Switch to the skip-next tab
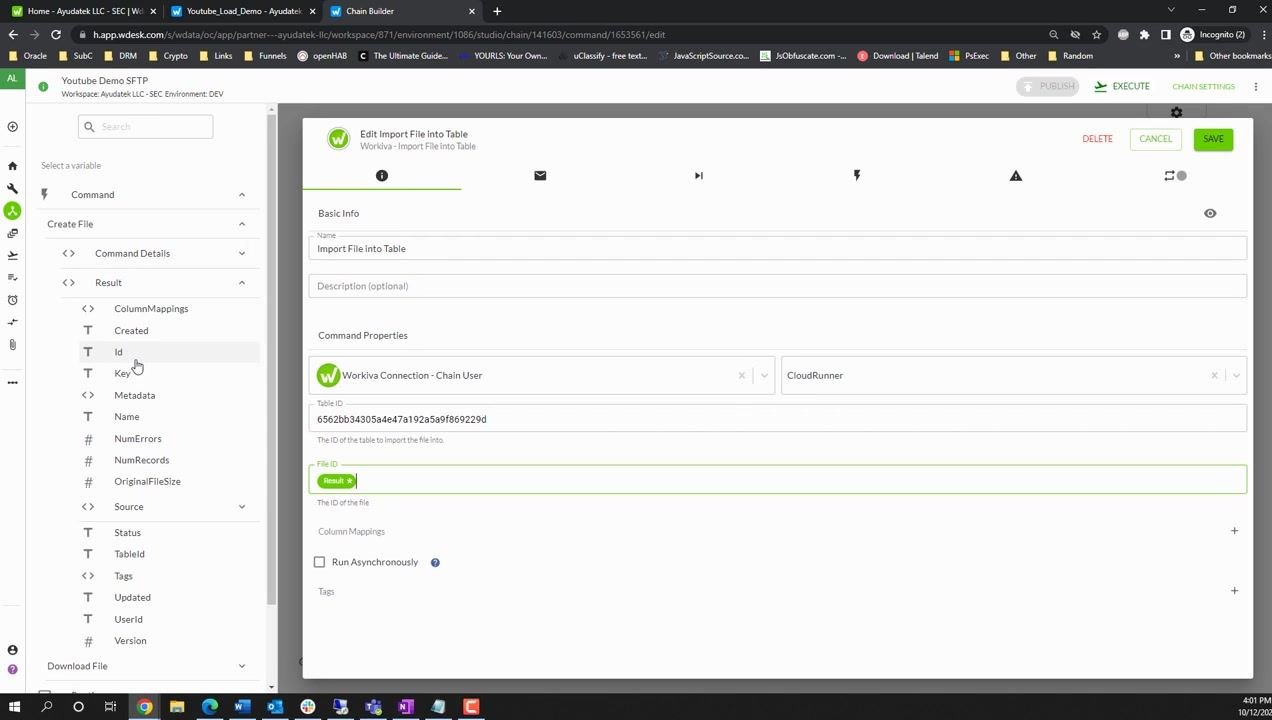The width and height of the screenshot is (1272, 720). pos(699,176)
